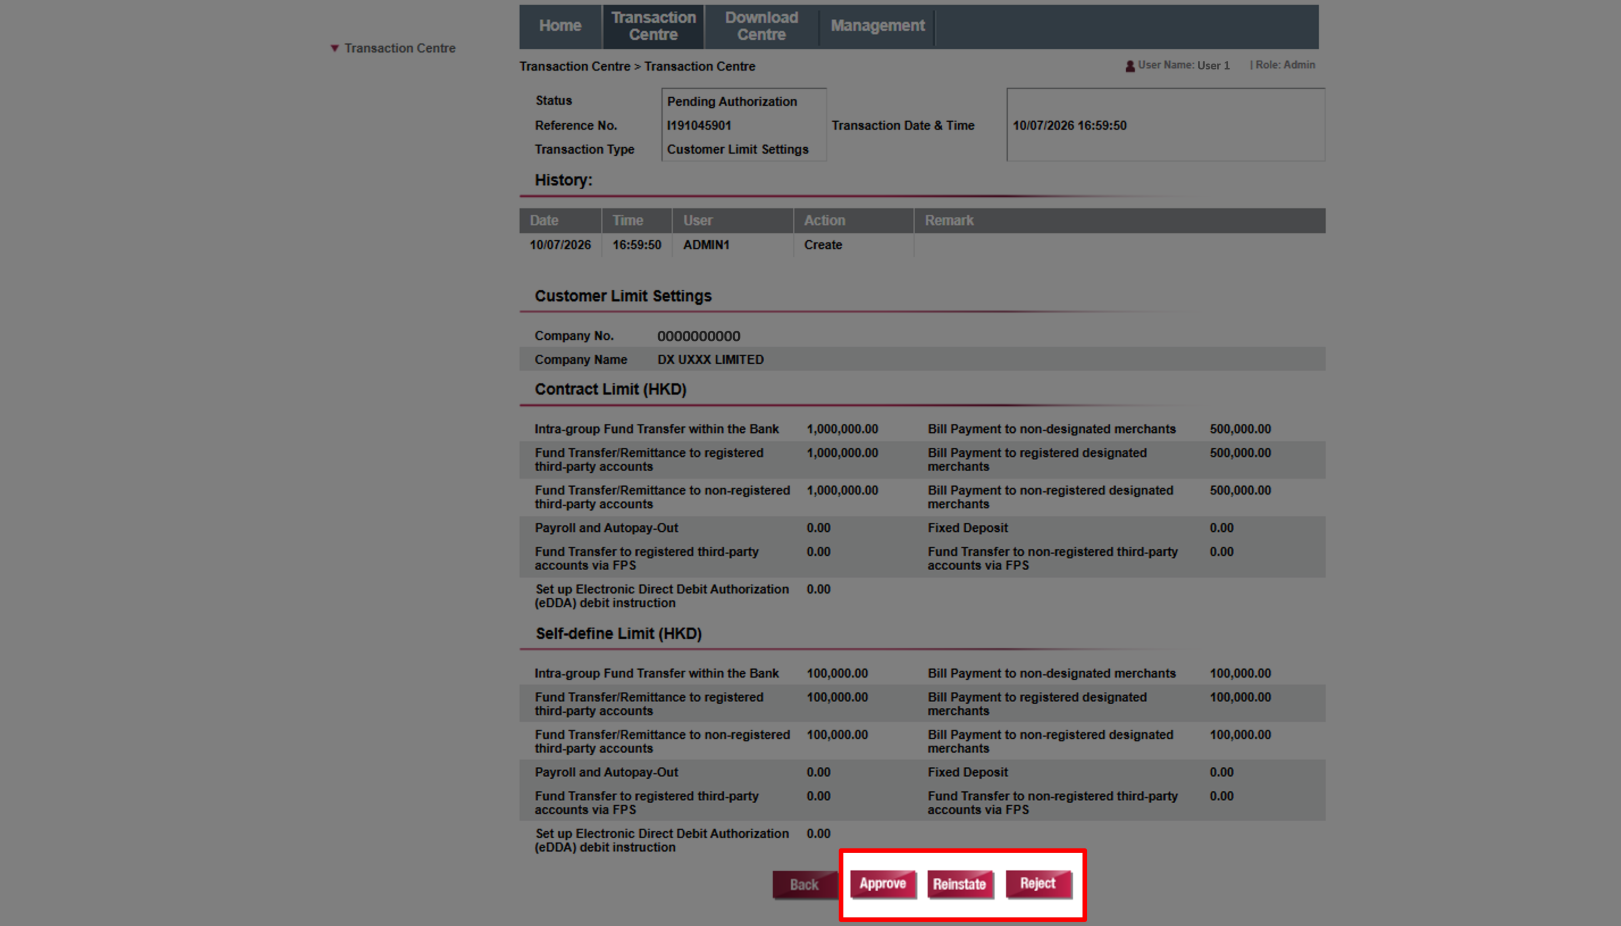Click the Customer Limit Settings type field
The width and height of the screenshot is (1621, 926).
click(x=742, y=150)
